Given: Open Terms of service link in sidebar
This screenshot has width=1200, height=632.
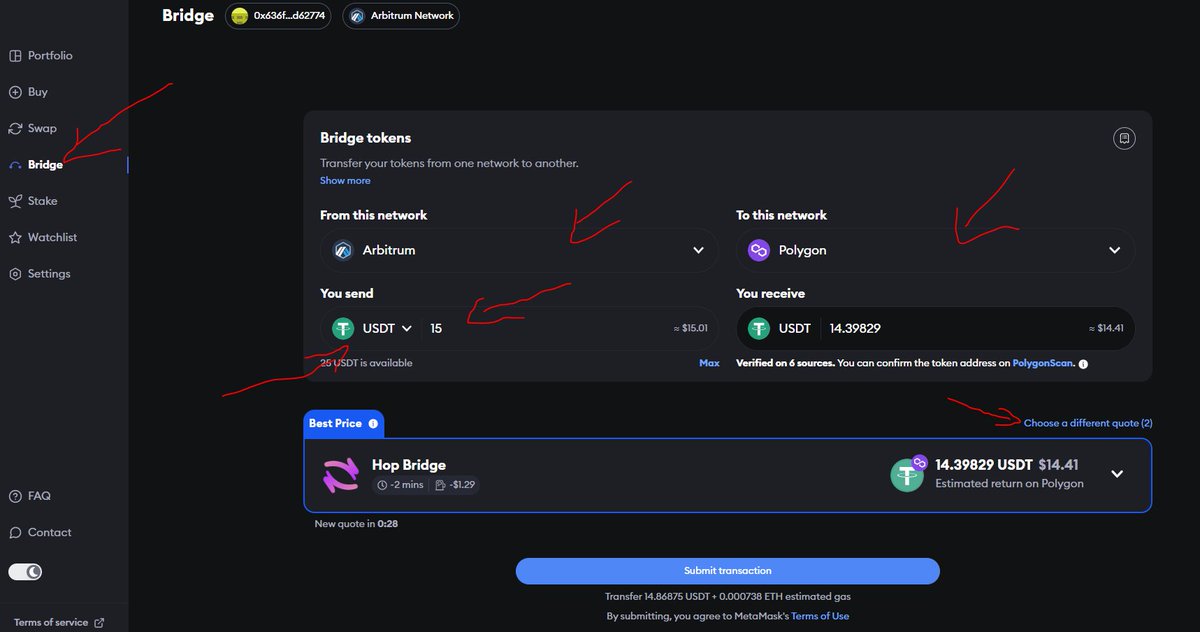Looking at the screenshot, I should coord(51,622).
